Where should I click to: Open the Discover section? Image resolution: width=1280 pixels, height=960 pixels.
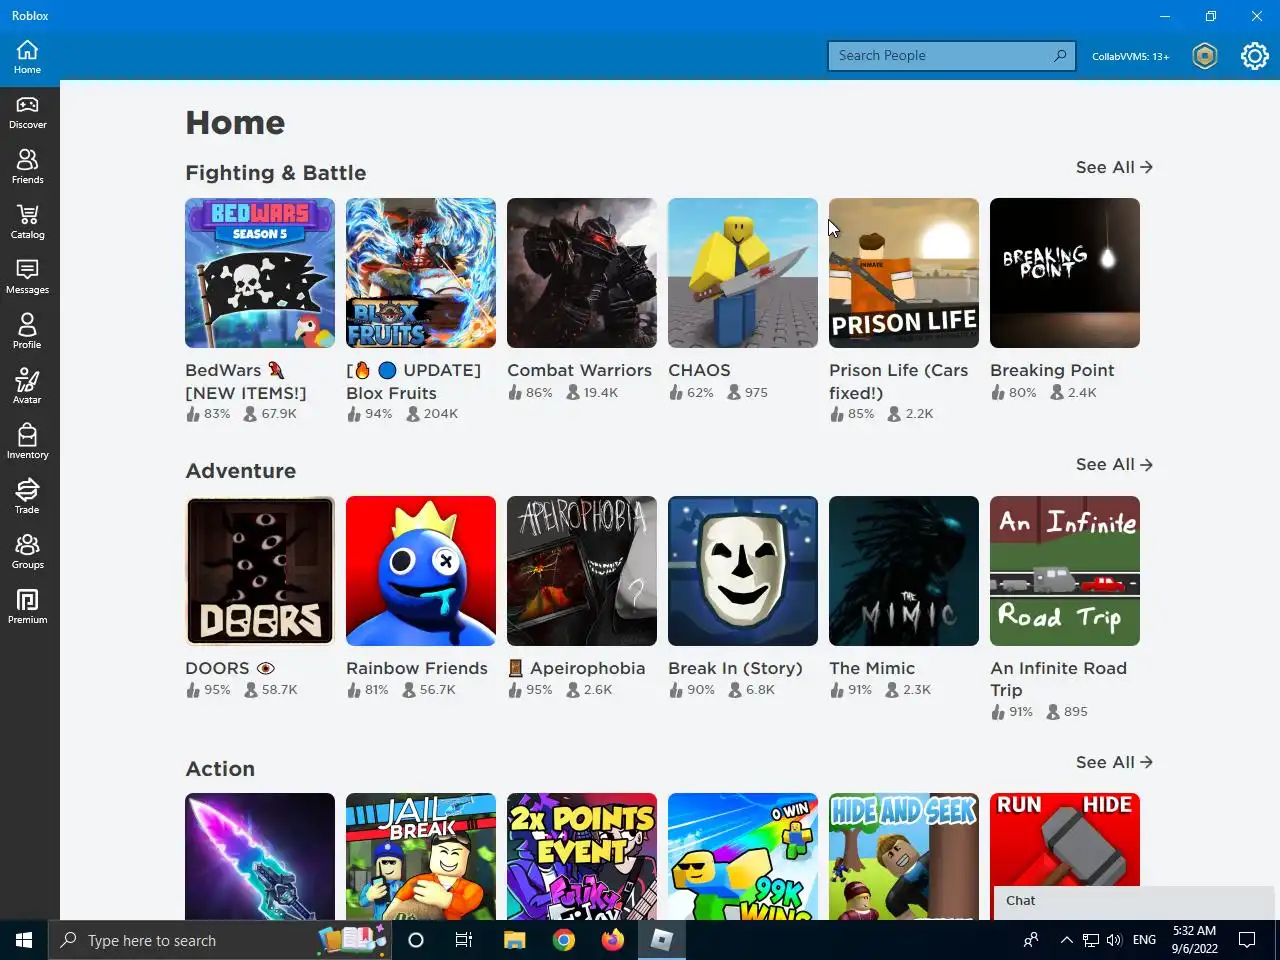click(28, 112)
